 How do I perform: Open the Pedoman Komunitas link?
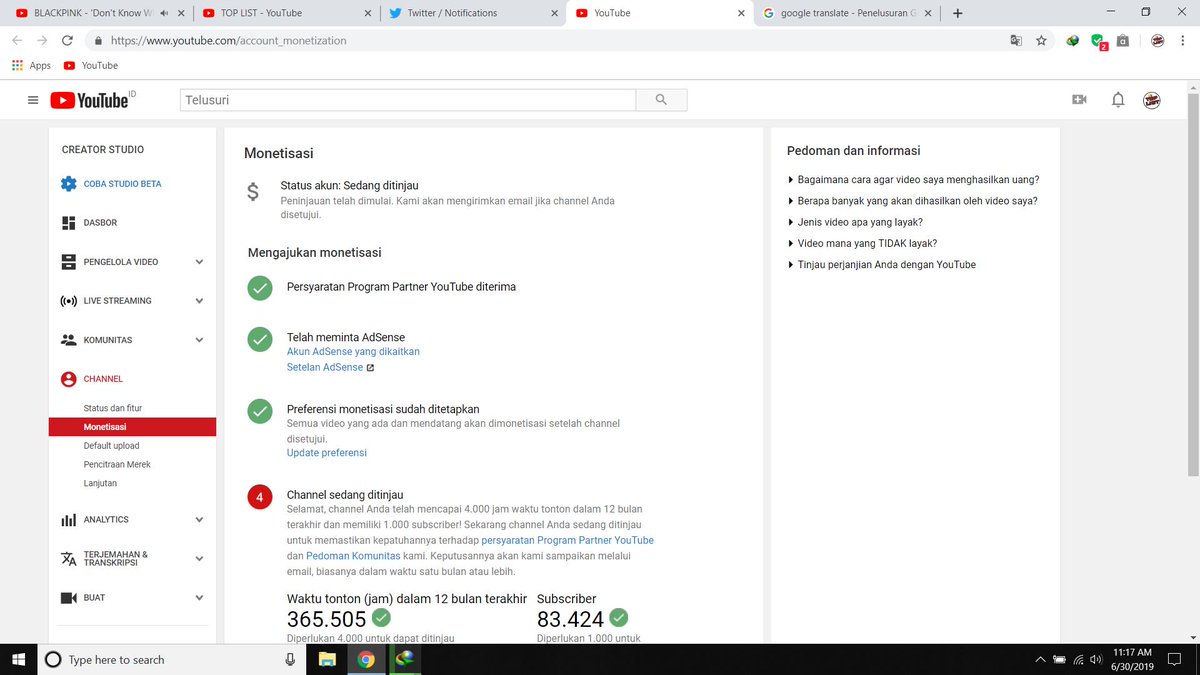[x=353, y=555]
